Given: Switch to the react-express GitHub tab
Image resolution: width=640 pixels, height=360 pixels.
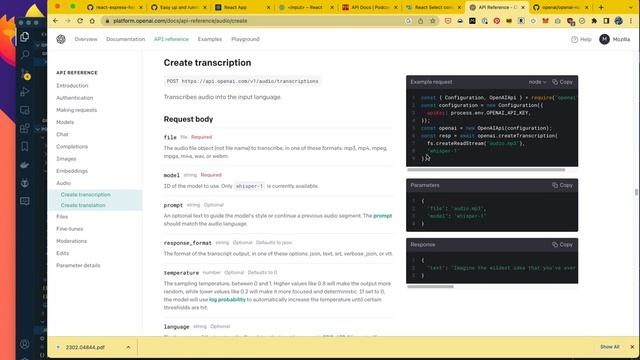Looking at the screenshot, I should click(116, 7).
